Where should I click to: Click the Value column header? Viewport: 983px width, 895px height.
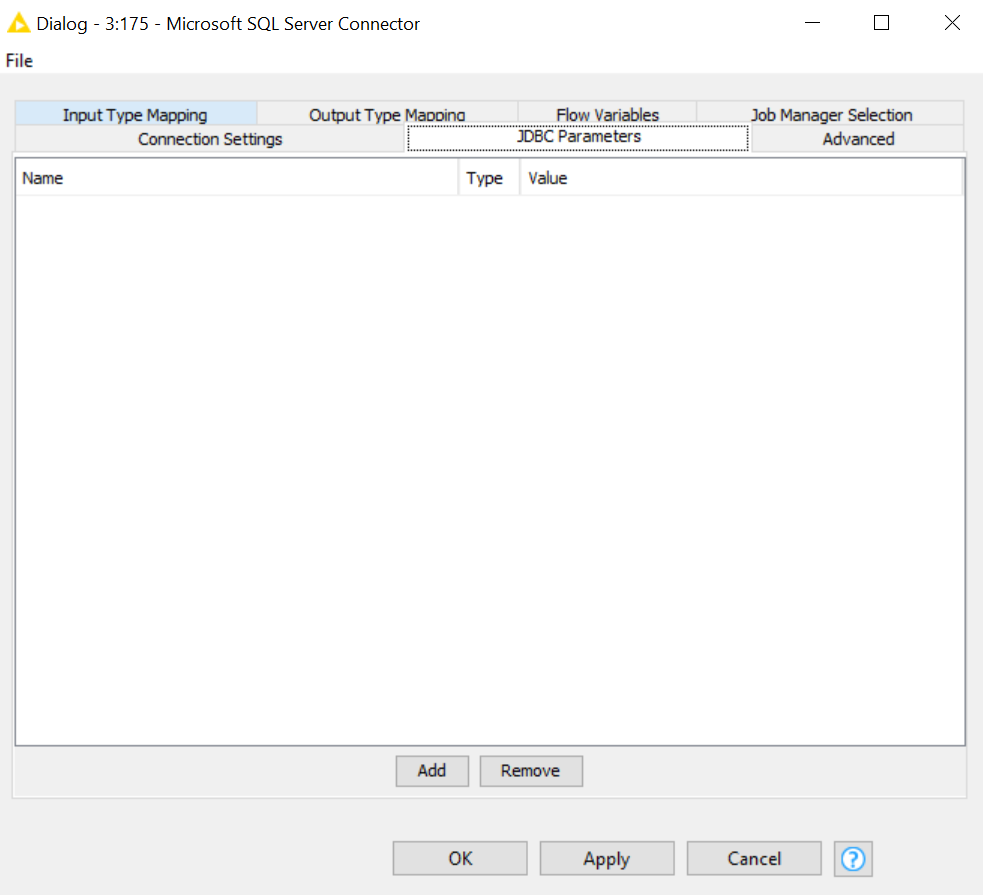tap(741, 178)
